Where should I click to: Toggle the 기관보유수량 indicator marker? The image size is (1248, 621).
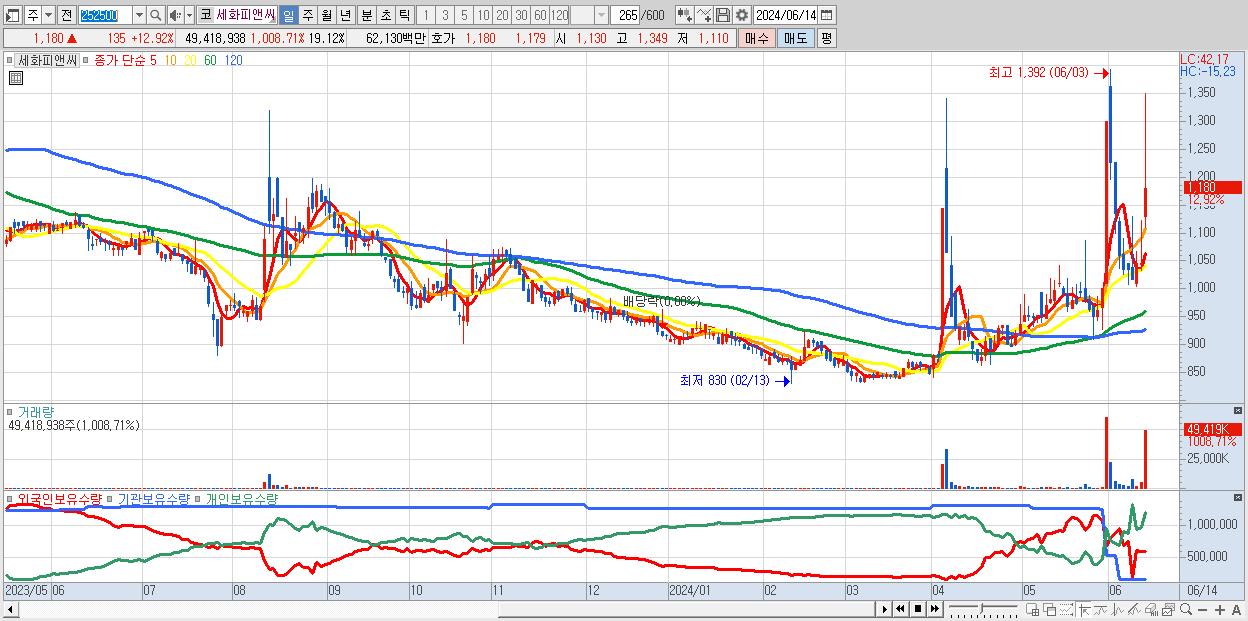(110, 498)
